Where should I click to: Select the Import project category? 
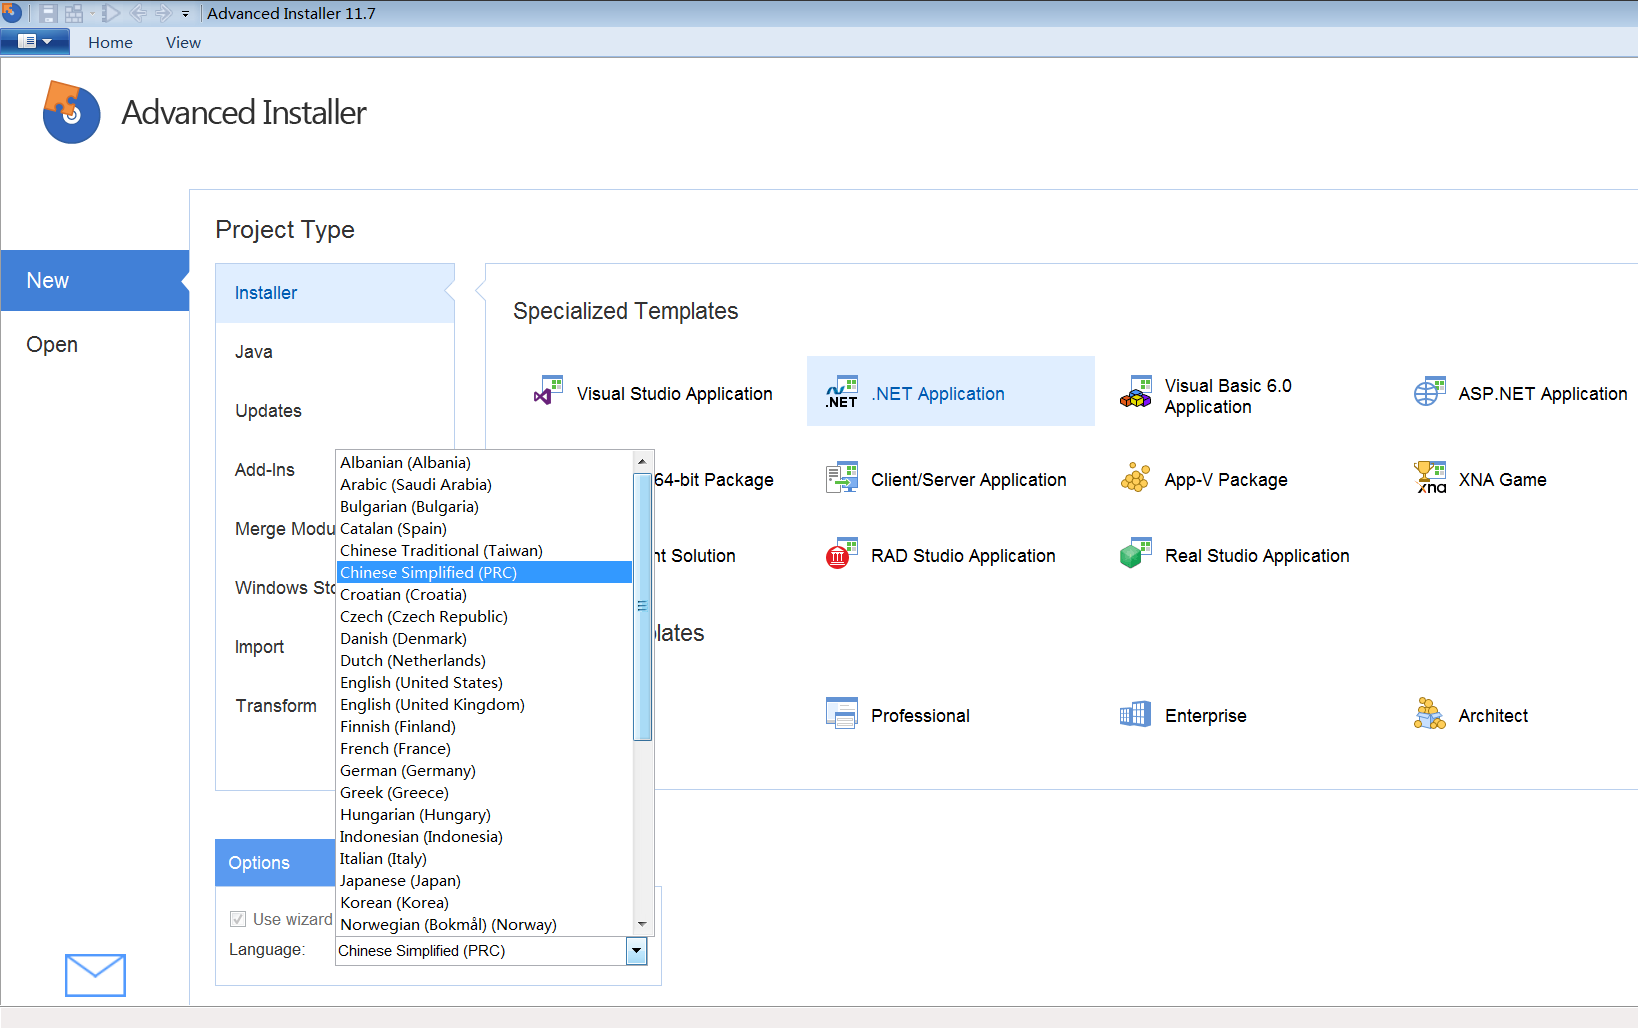pos(260,647)
